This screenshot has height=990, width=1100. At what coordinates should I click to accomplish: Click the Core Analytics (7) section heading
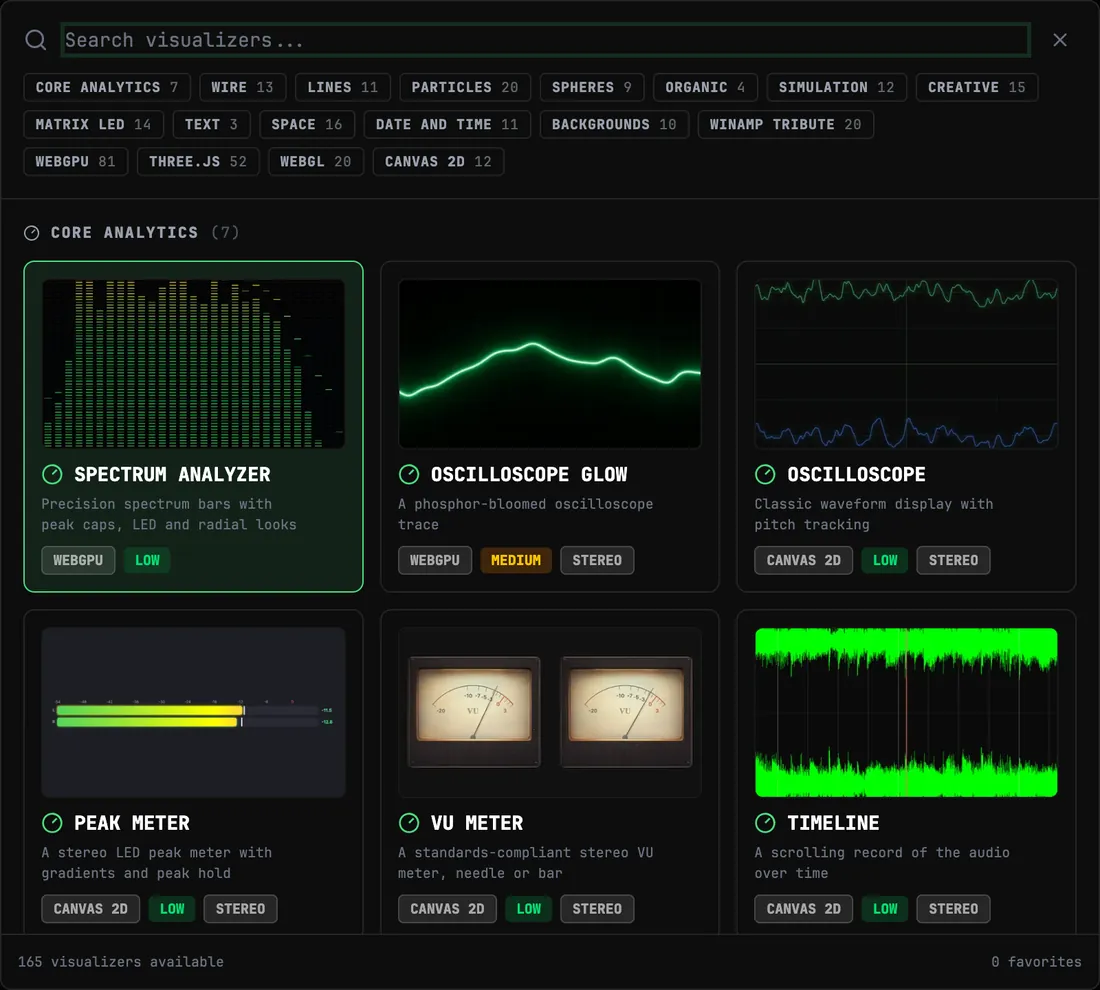click(145, 233)
